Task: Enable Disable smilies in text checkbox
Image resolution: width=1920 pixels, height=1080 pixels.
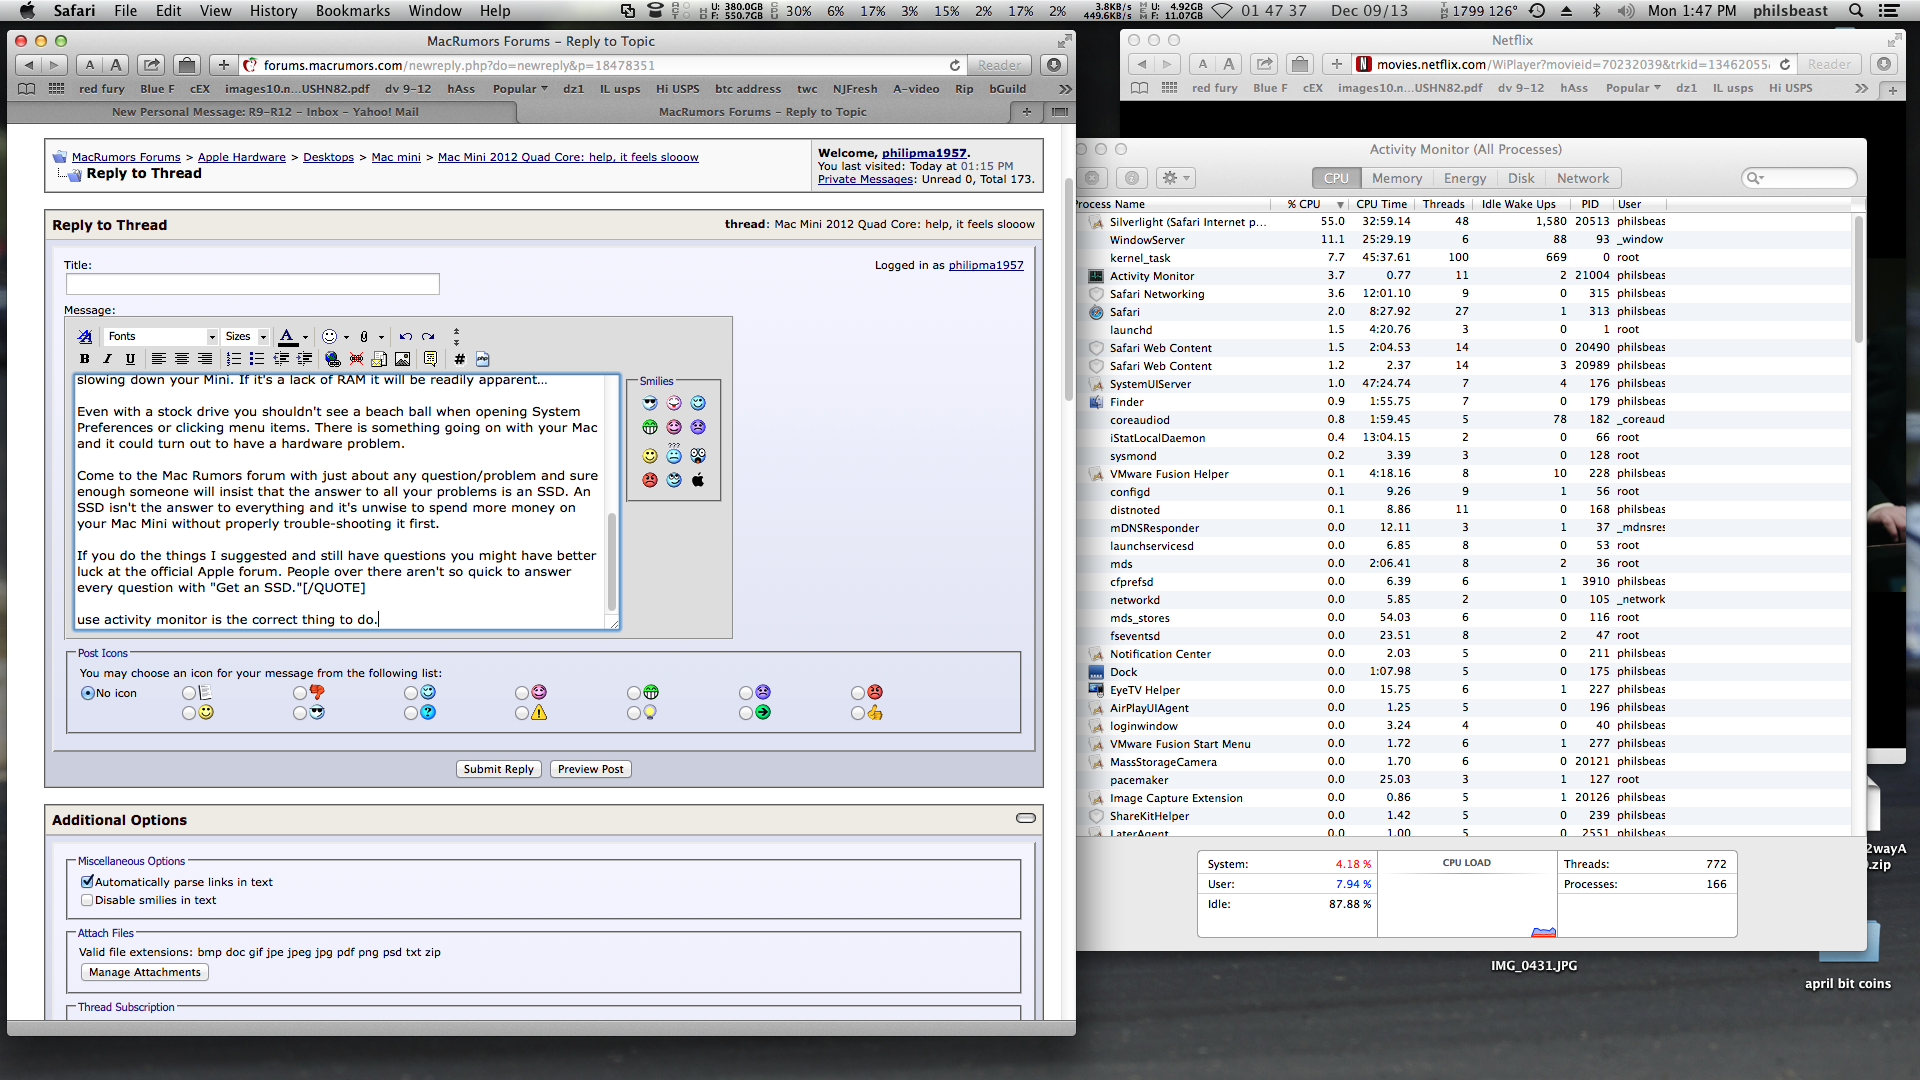Action: click(87, 900)
